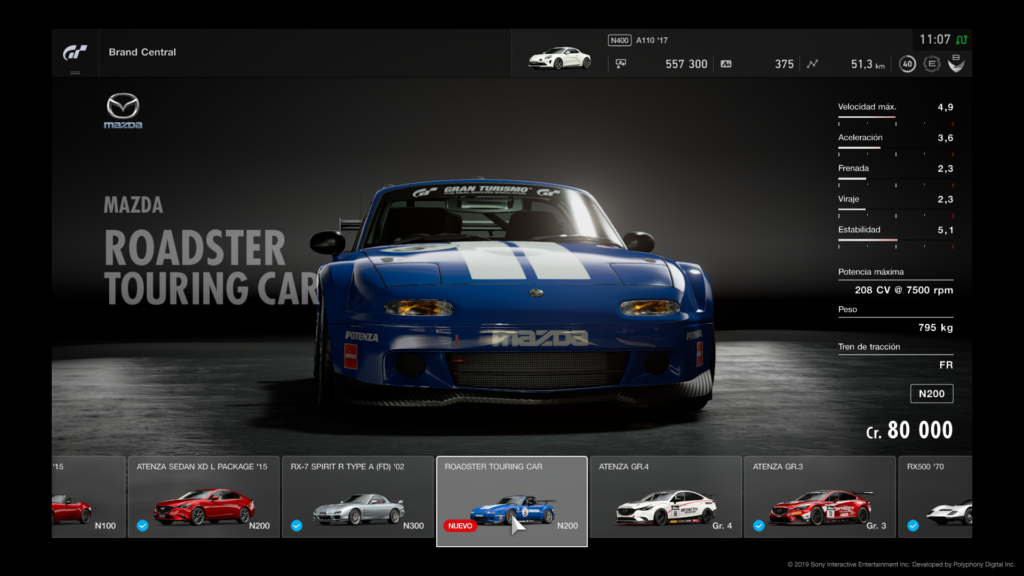
Task: Click the N300 class label on RX-7 card
Action: [413, 526]
